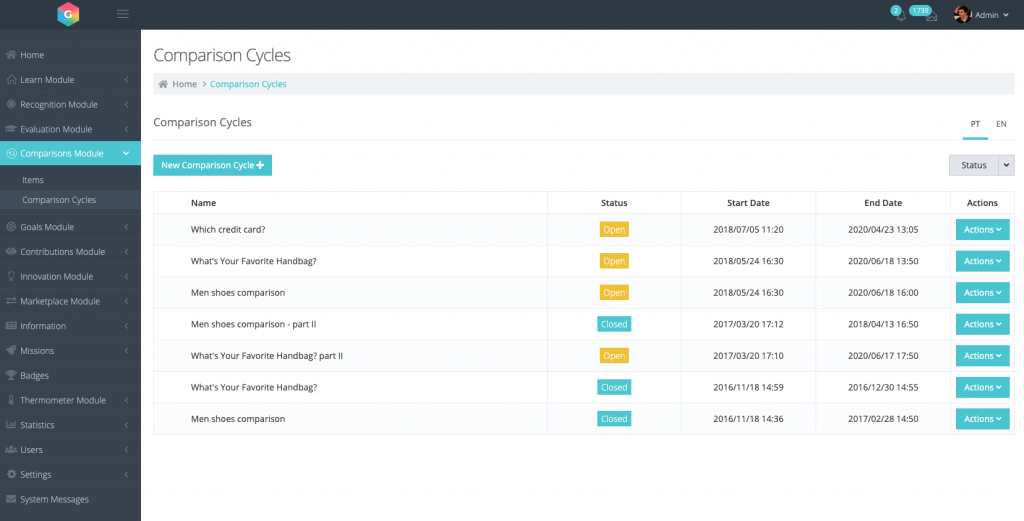Open the Status filter dropdown arrow

coord(1006,165)
